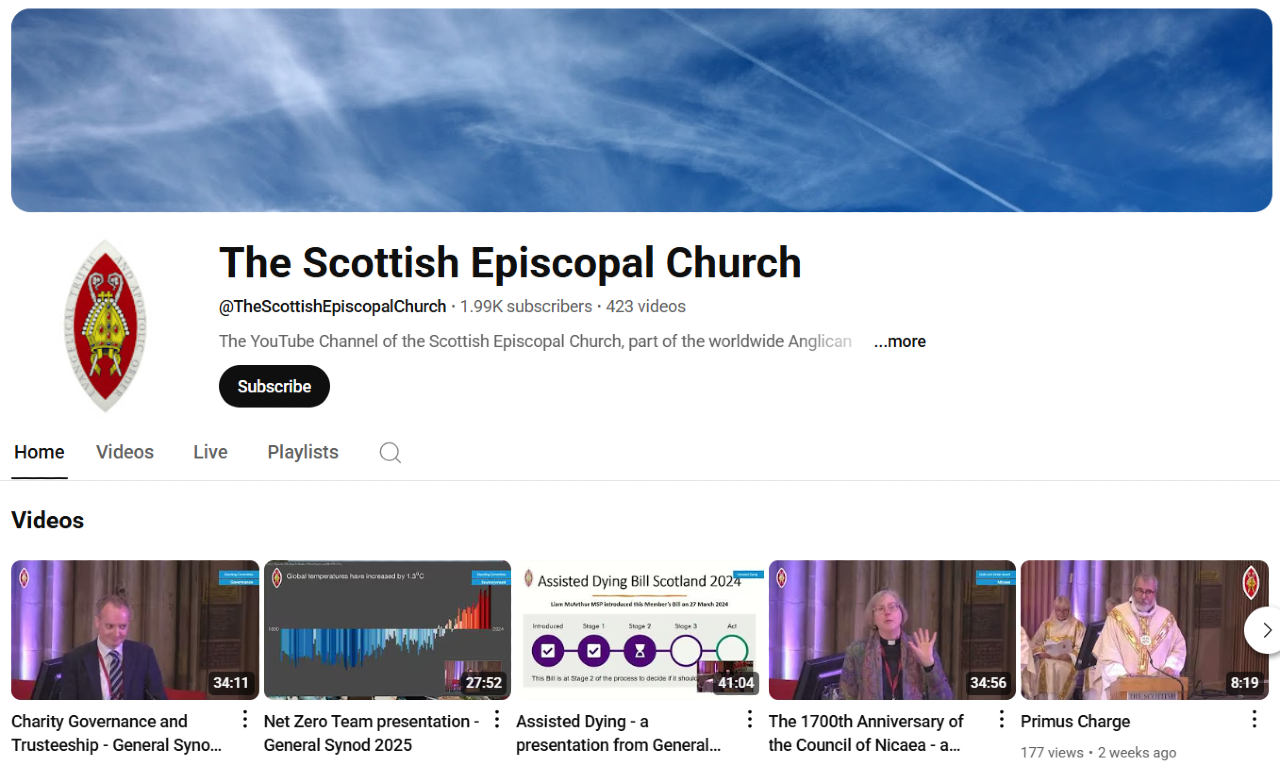1280x766 pixels.
Task: Click the 177 views text under Primus Charge
Action: 1052,752
